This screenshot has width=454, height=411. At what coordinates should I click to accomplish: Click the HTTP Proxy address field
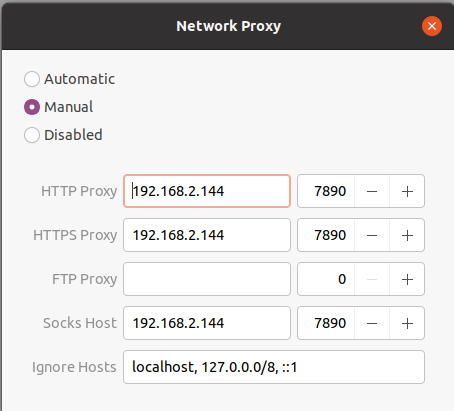pos(207,191)
